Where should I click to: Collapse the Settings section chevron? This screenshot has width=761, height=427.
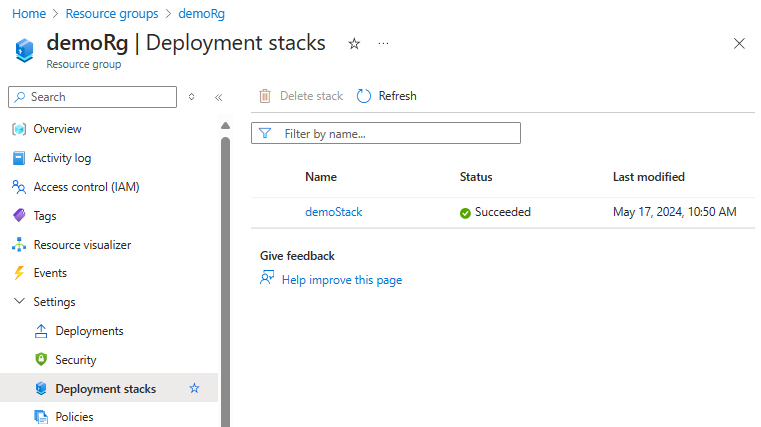click(x=18, y=302)
